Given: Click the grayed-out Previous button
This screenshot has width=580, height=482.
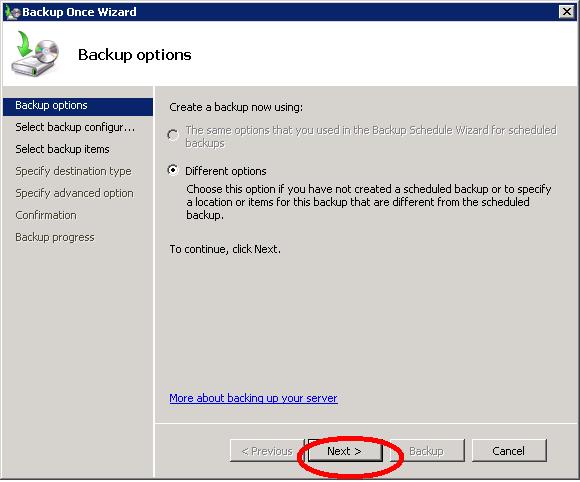Looking at the screenshot, I should click(267, 451).
